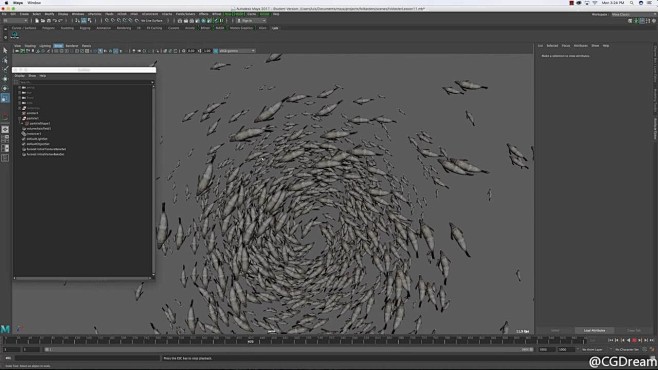Click the Maya logo at bottom left
Image resolution: width=658 pixels, height=370 pixels.
(5, 329)
